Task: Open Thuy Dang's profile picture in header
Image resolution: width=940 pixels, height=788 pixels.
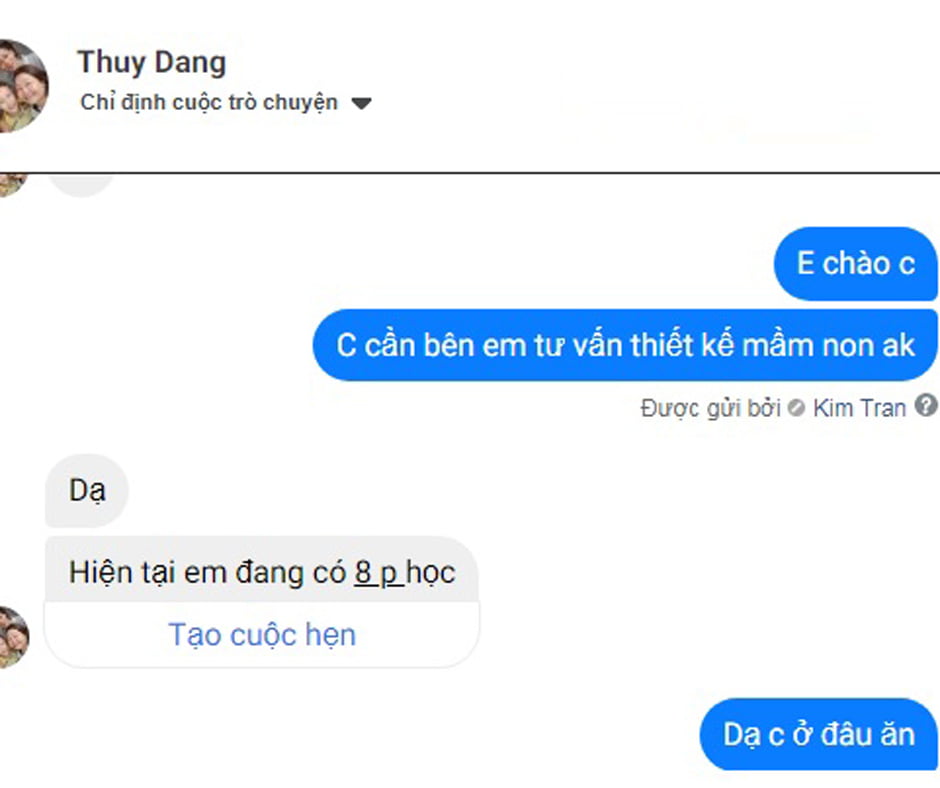Action: coord(23,86)
